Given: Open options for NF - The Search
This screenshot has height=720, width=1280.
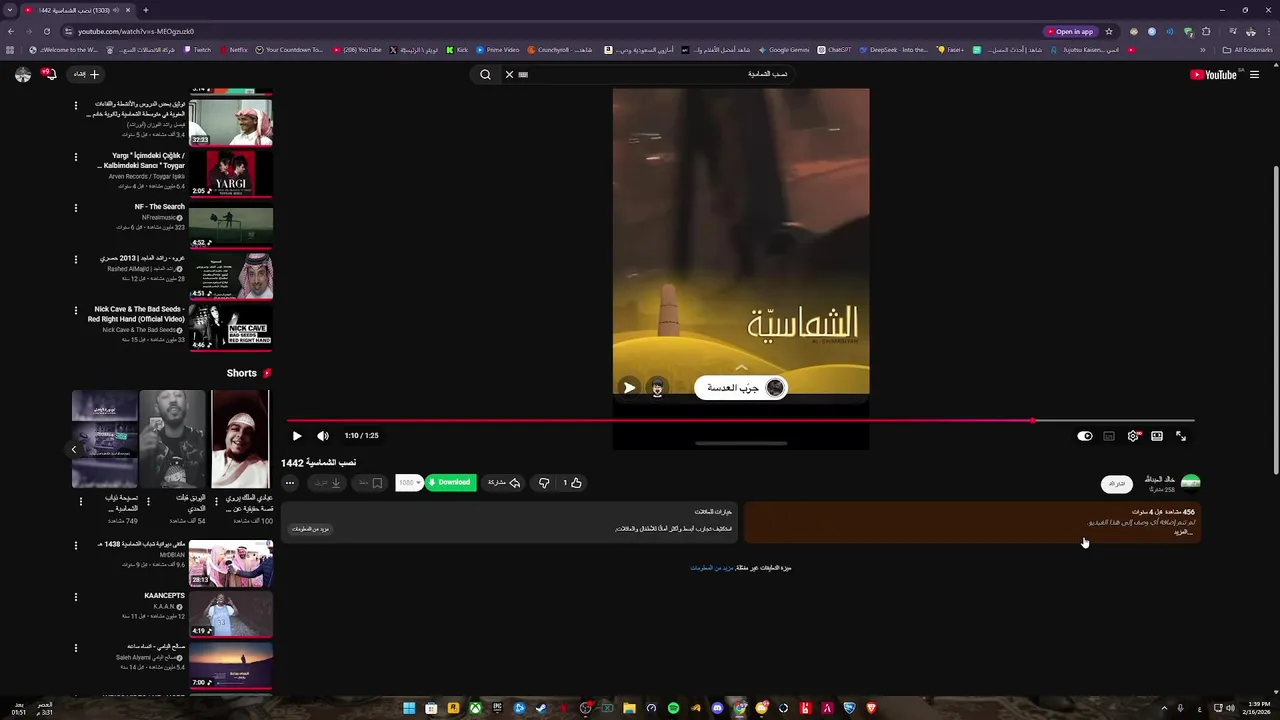Looking at the screenshot, I should [x=75, y=208].
